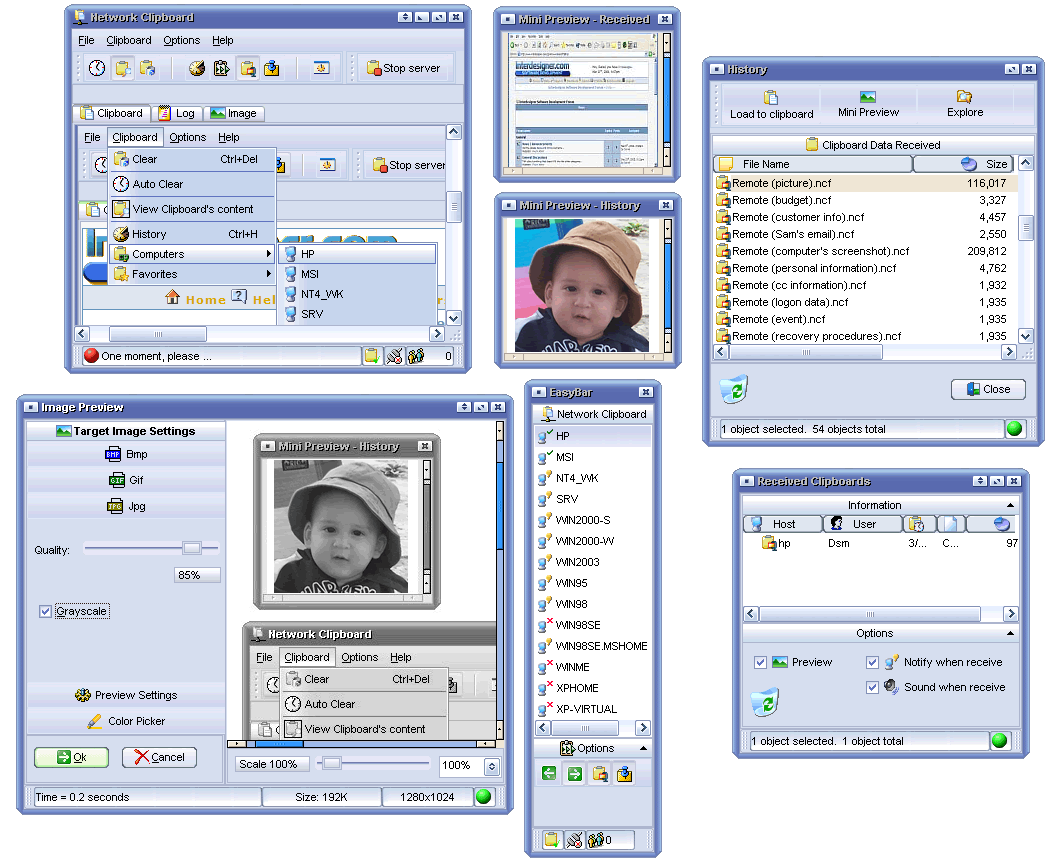
Task: Expand the Favorites submenu
Action: point(191,274)
